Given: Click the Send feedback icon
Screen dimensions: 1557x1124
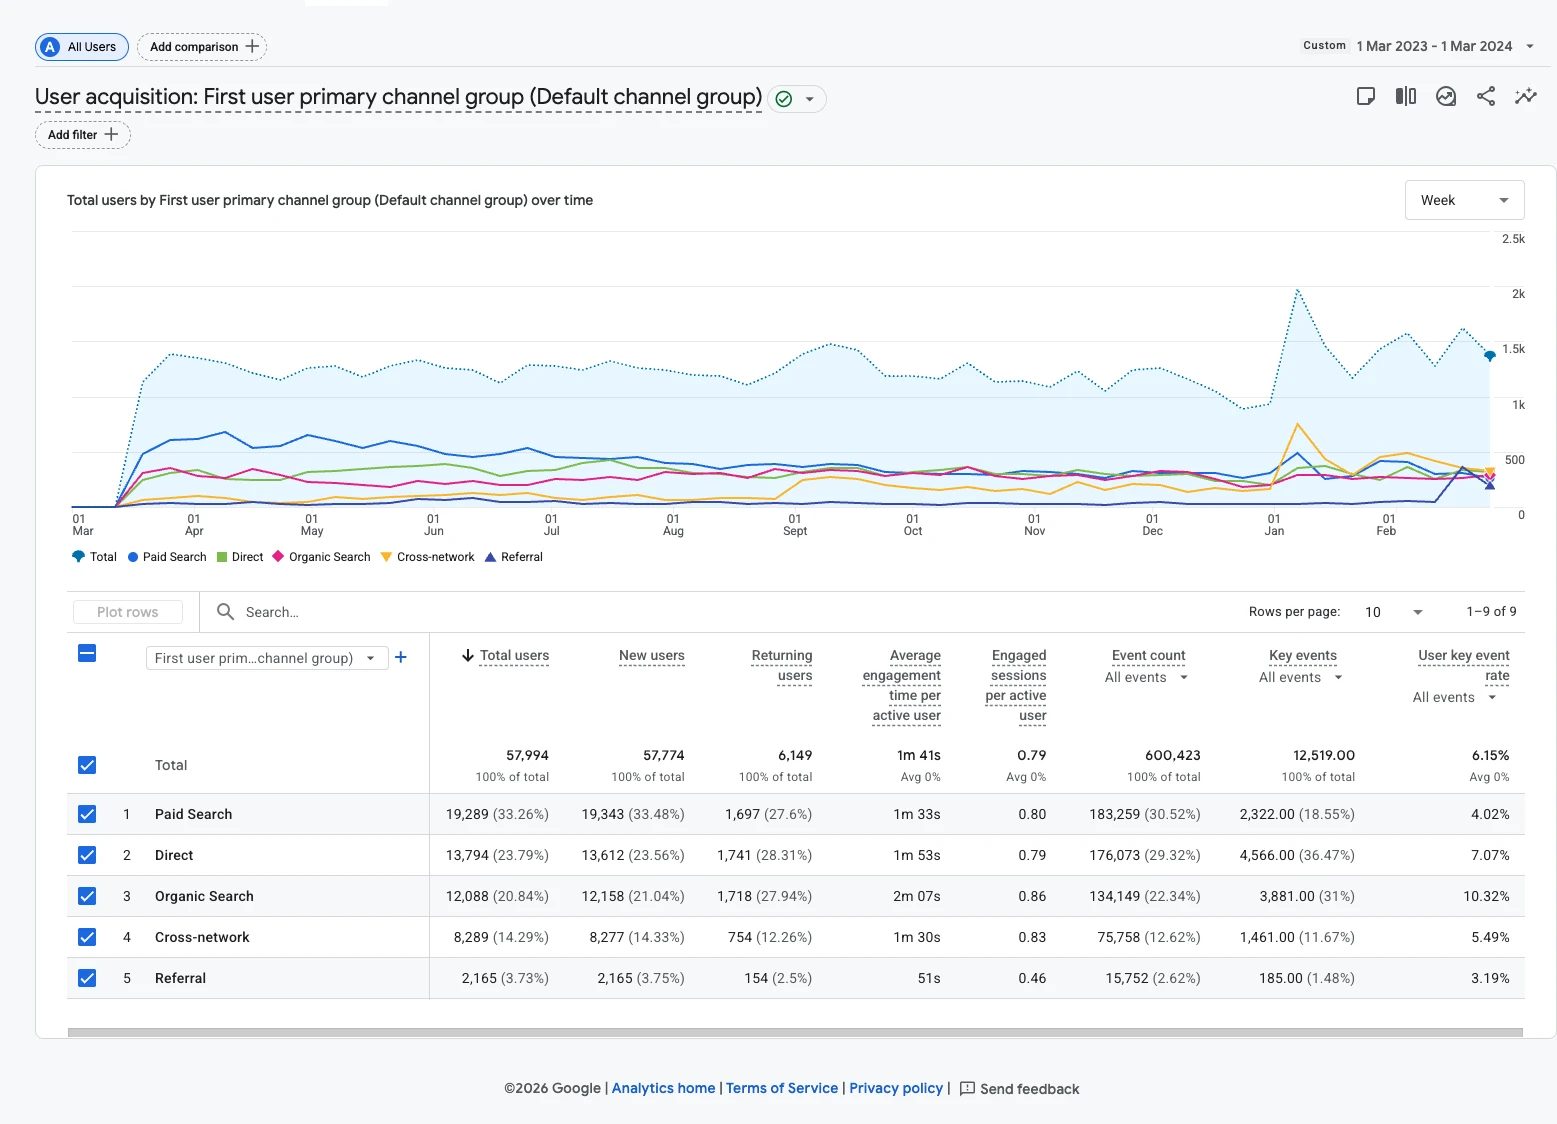Looking at the screenshot, I should click(967, 1088).
